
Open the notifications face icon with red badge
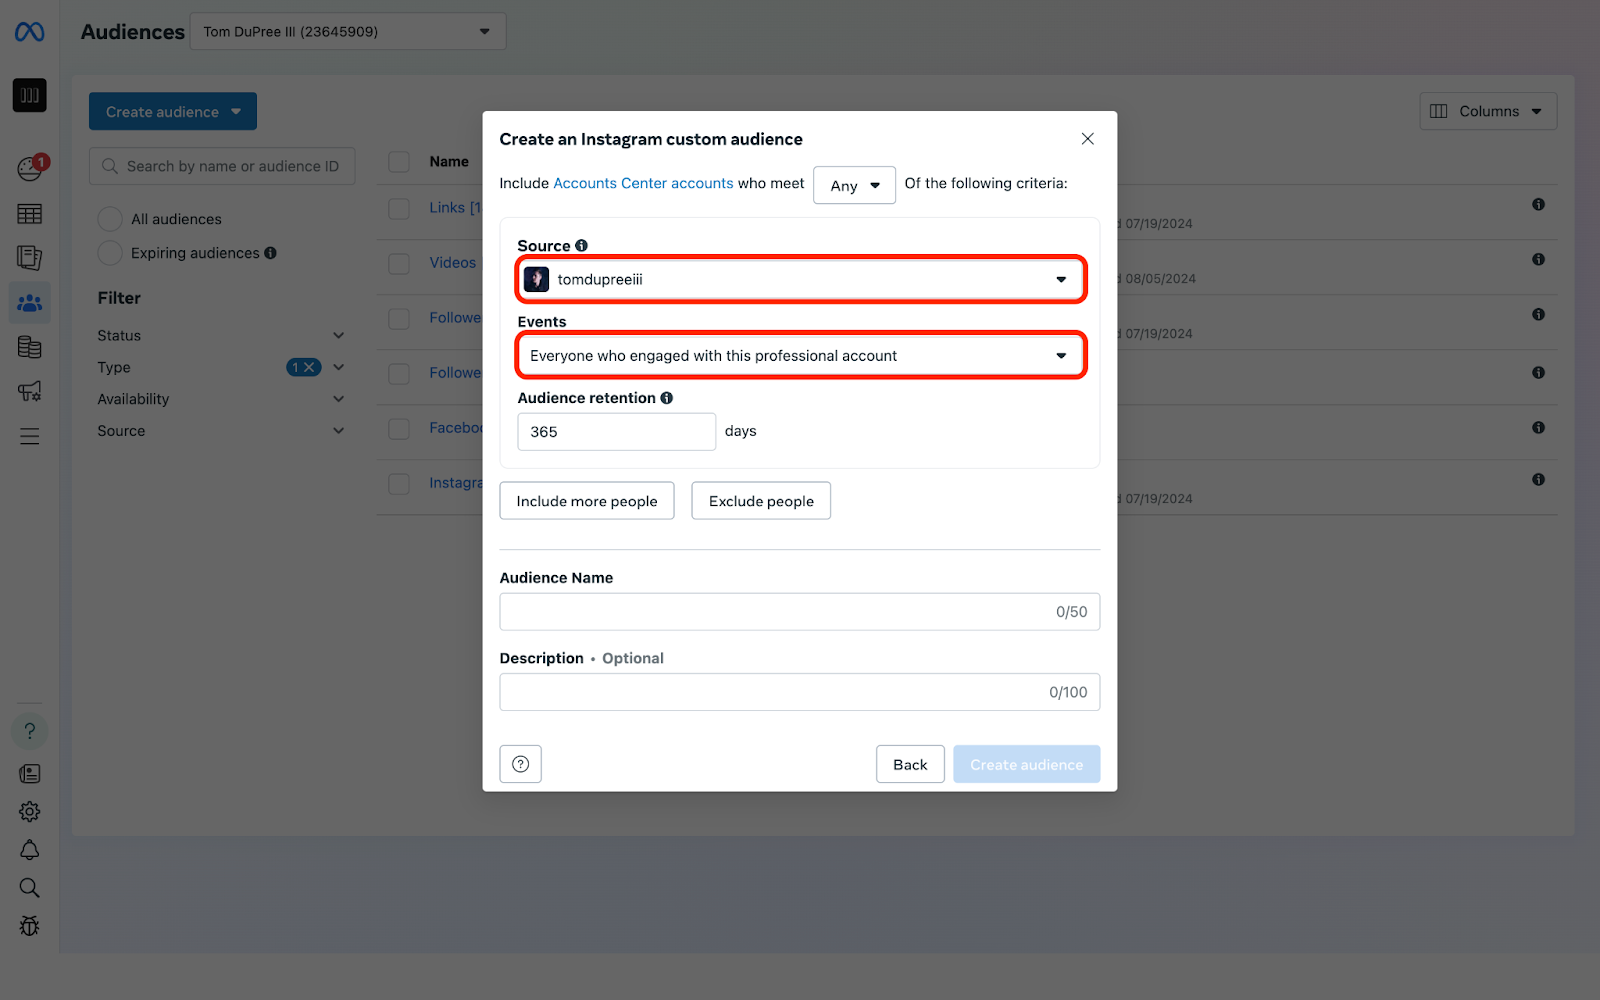point(30,168)
